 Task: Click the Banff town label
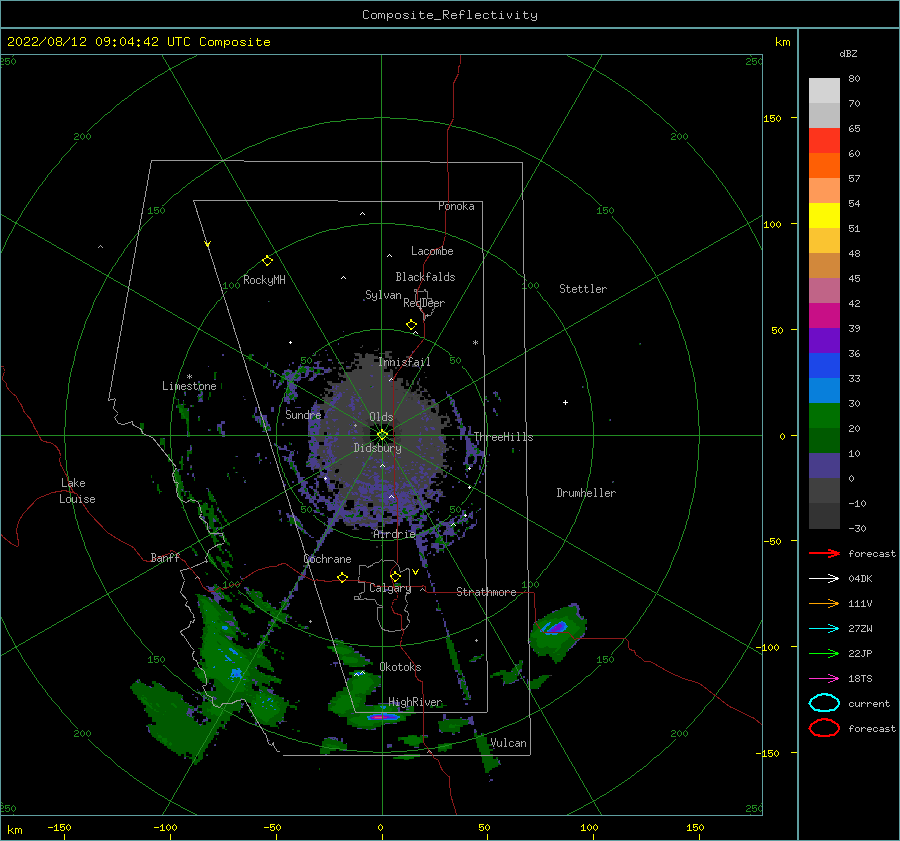(x=165, y=557)
